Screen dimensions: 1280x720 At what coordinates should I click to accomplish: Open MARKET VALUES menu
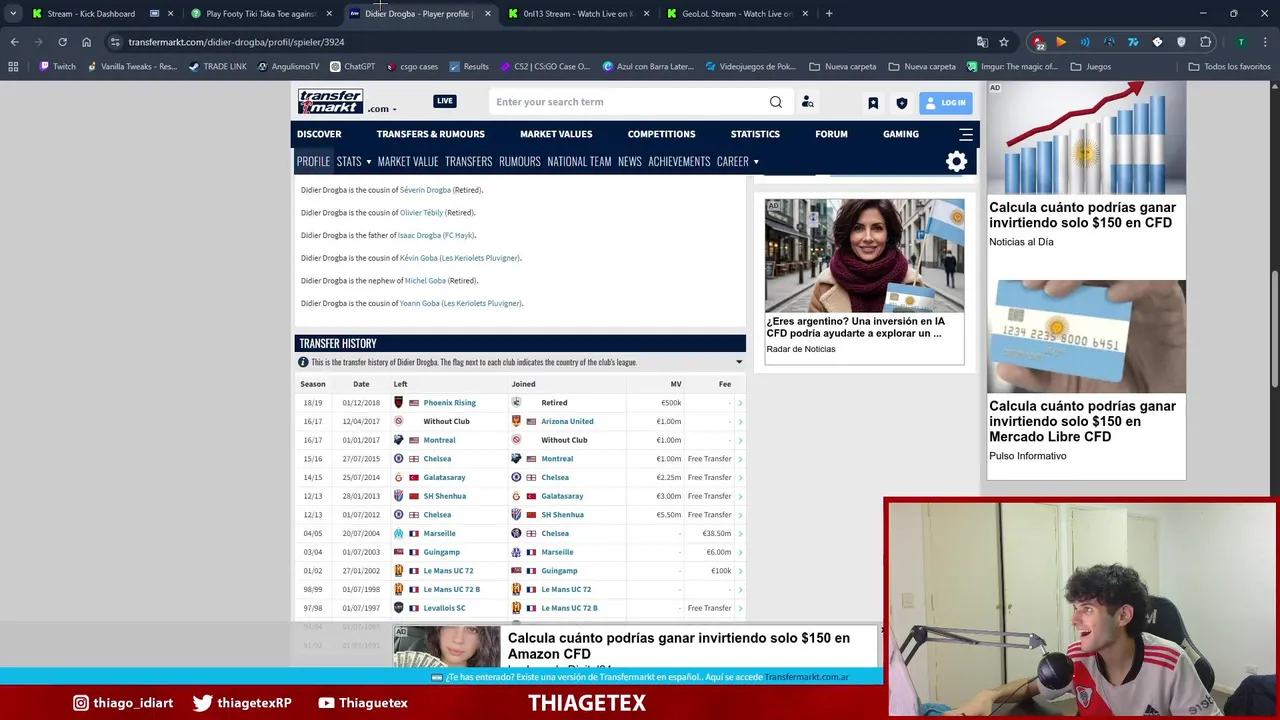pos(556,134)
